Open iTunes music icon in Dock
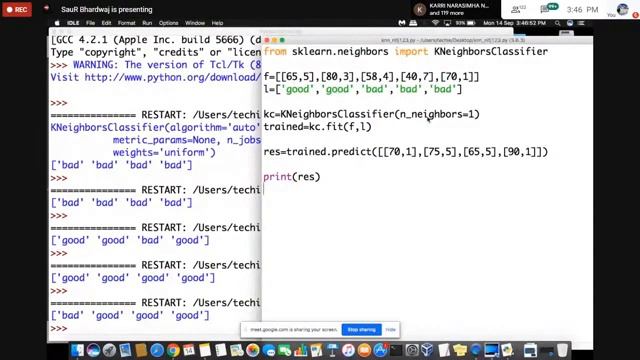The width and height of the screenshot is (640, 360). tap(348, 350)
